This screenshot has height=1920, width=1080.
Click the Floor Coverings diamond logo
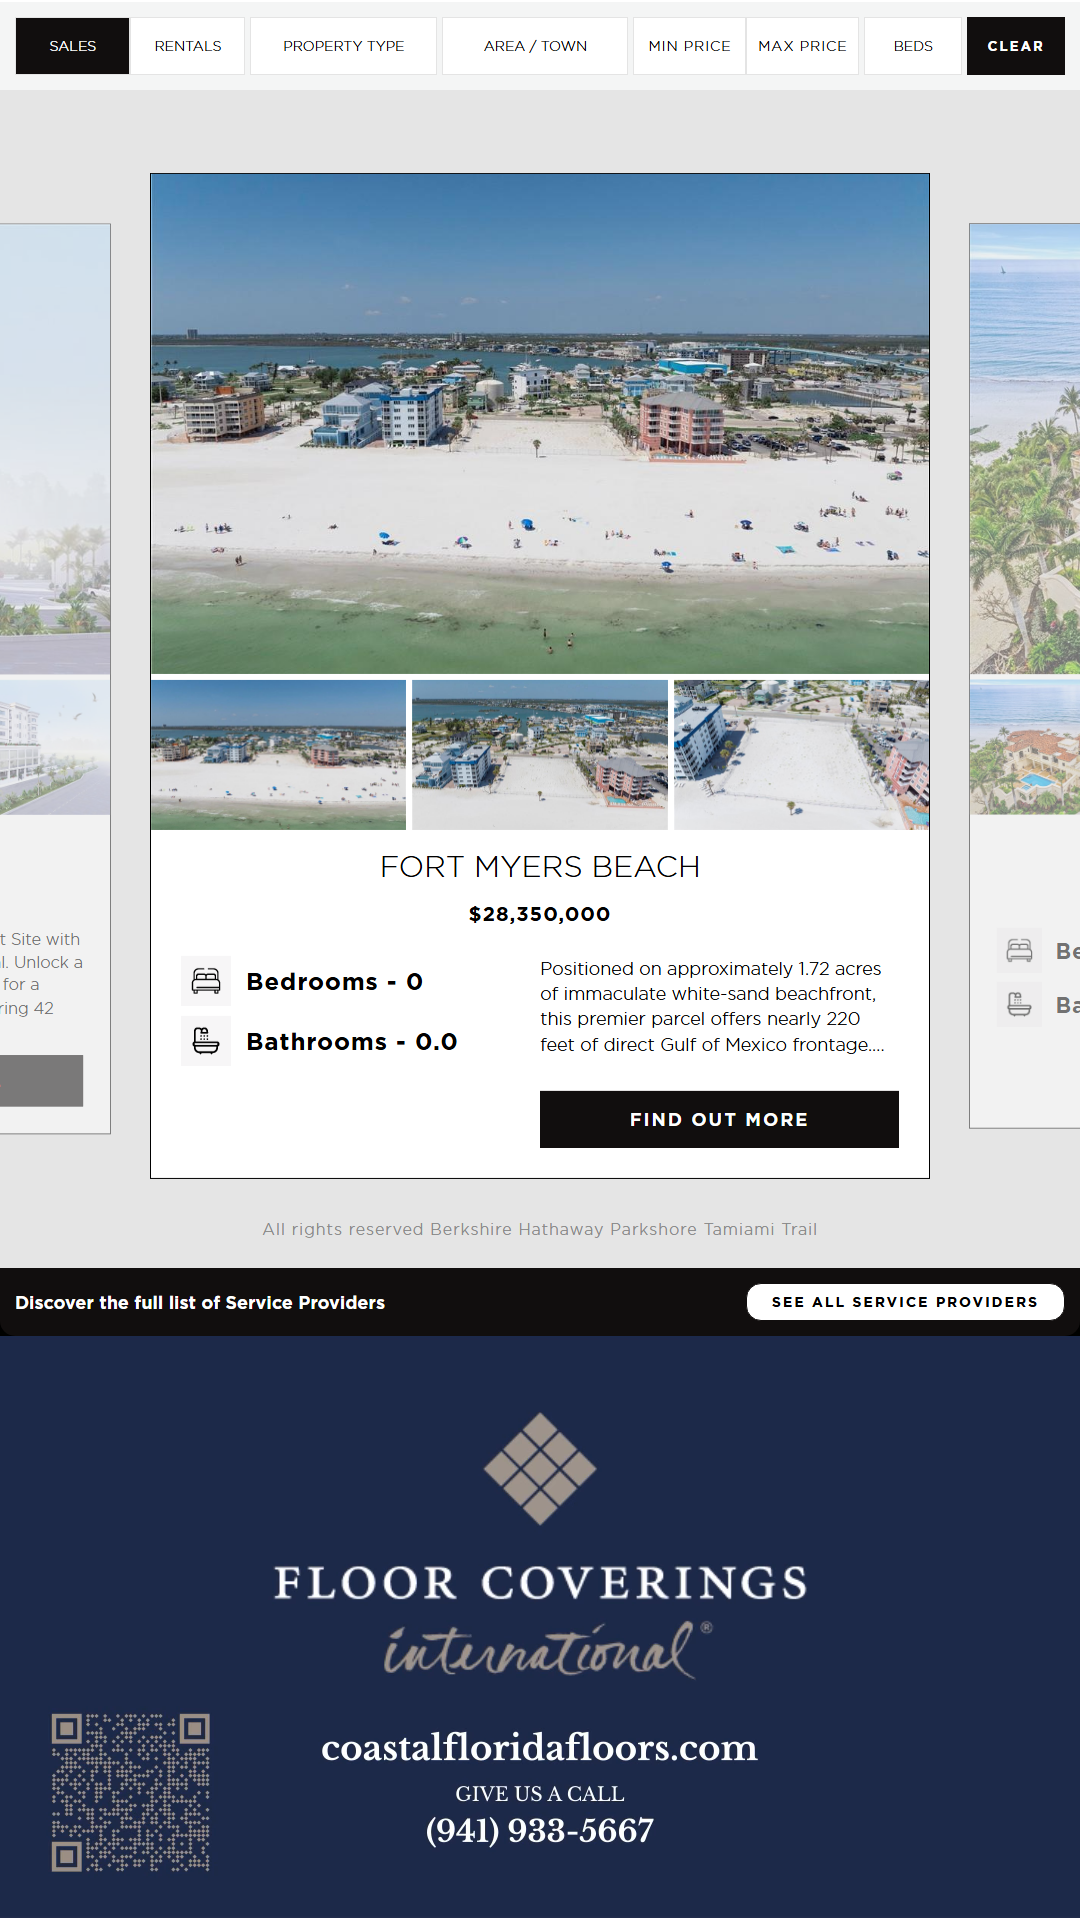click(540, 1468)
